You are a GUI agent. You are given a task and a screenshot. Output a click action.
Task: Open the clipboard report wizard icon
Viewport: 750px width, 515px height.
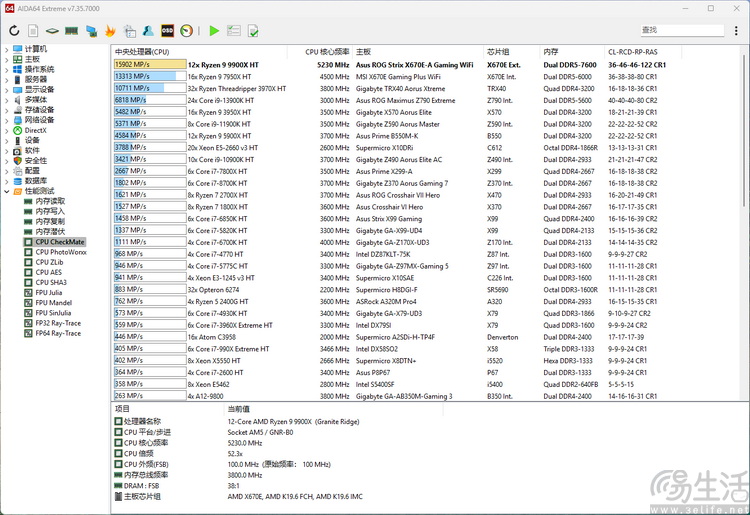130,31
